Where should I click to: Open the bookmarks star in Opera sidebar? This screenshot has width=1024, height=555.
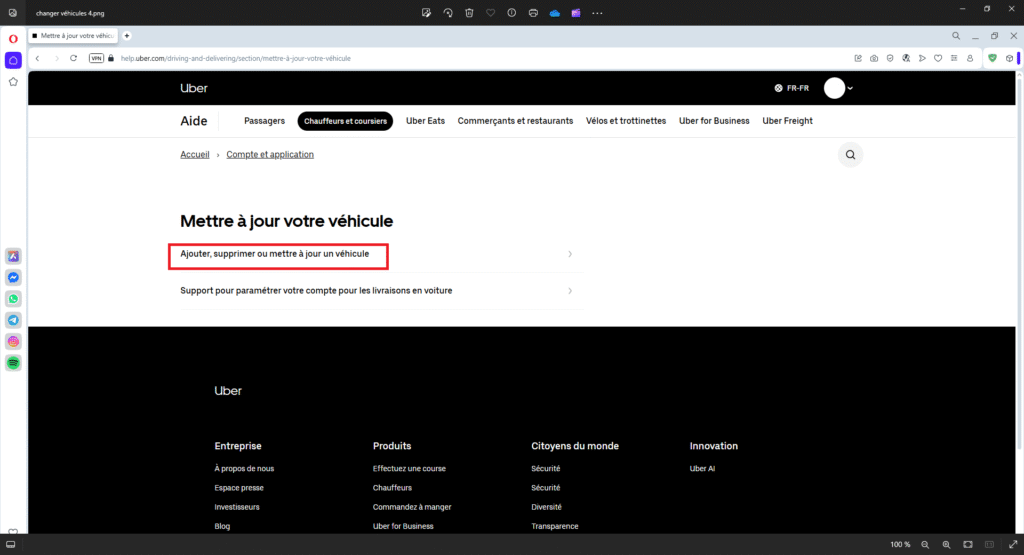[13, 82]
